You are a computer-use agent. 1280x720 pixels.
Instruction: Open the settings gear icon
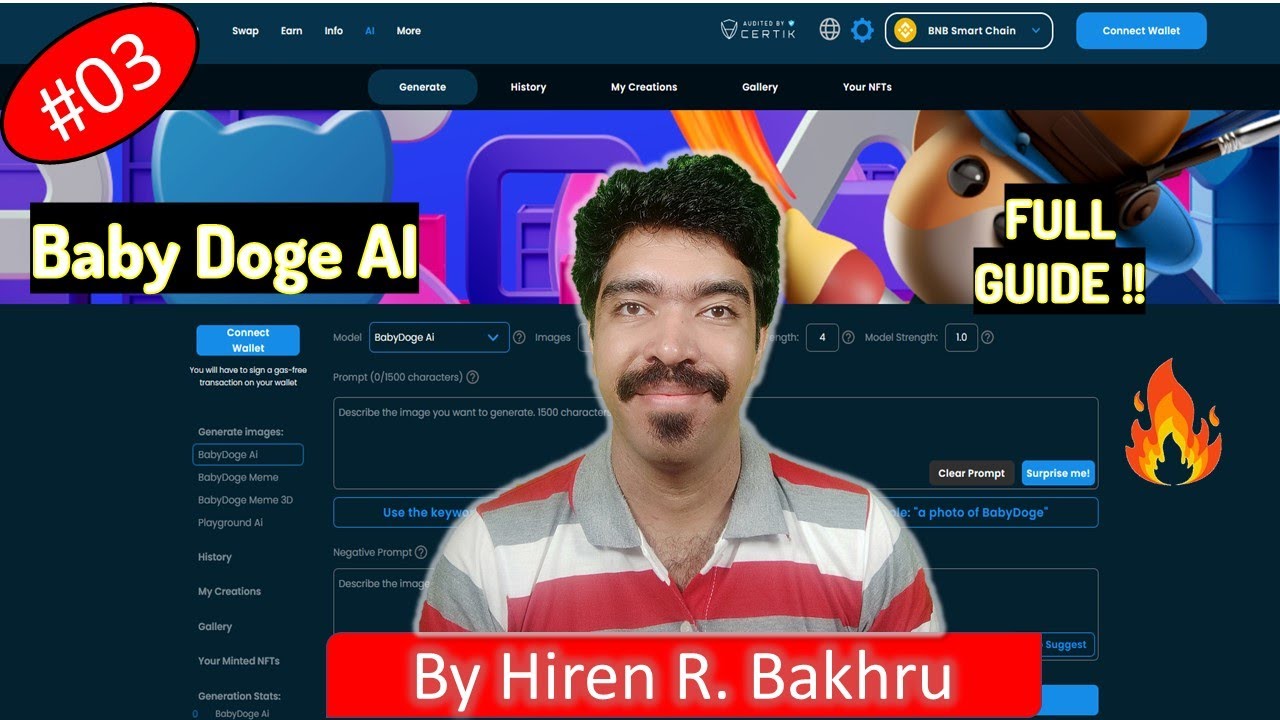862,30
